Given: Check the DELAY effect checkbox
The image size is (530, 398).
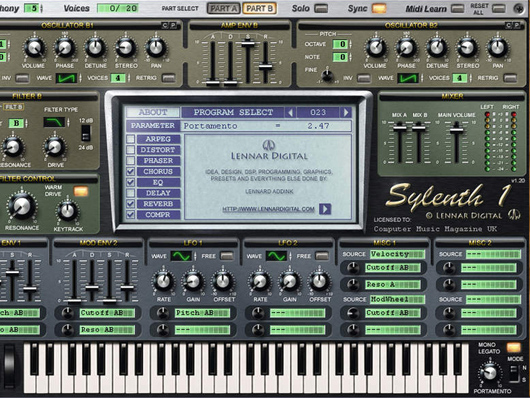Looking at the screenshot, I should [130, 193].
